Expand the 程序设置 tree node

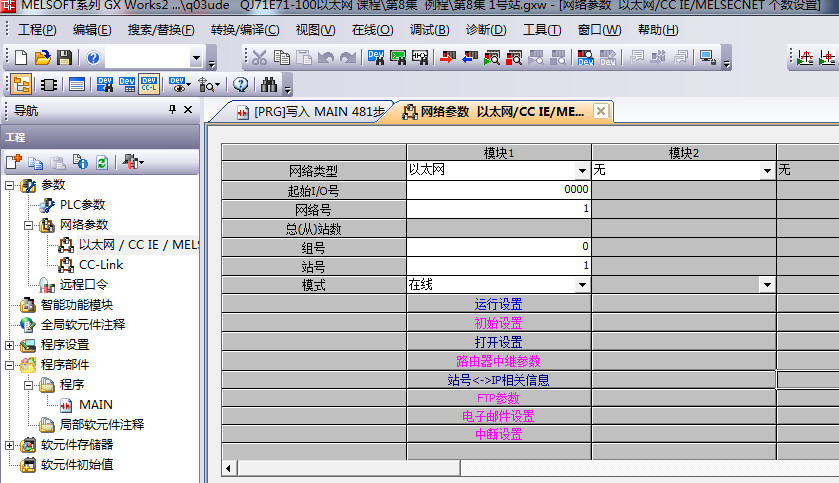click(10, 346)
